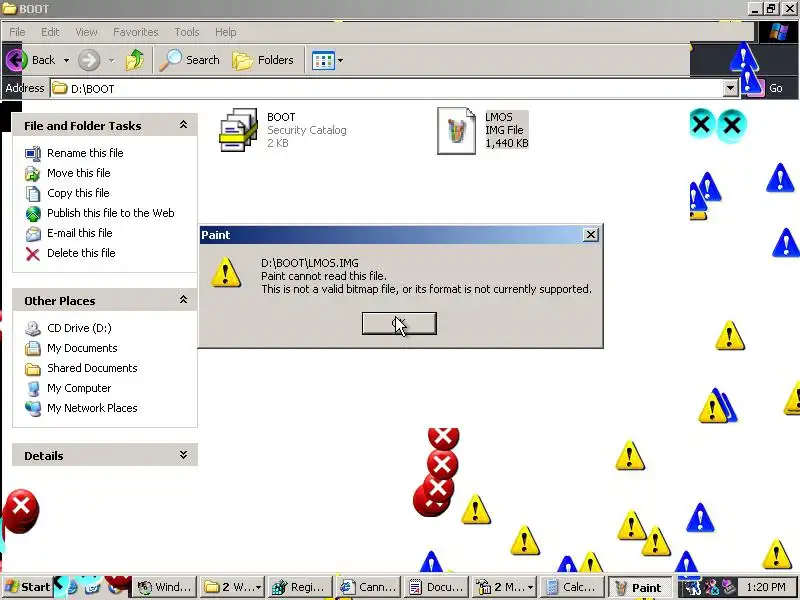Click Publish this file to the Web
Image resolution: width=800 pixels, height=600 pixels.
111,213
